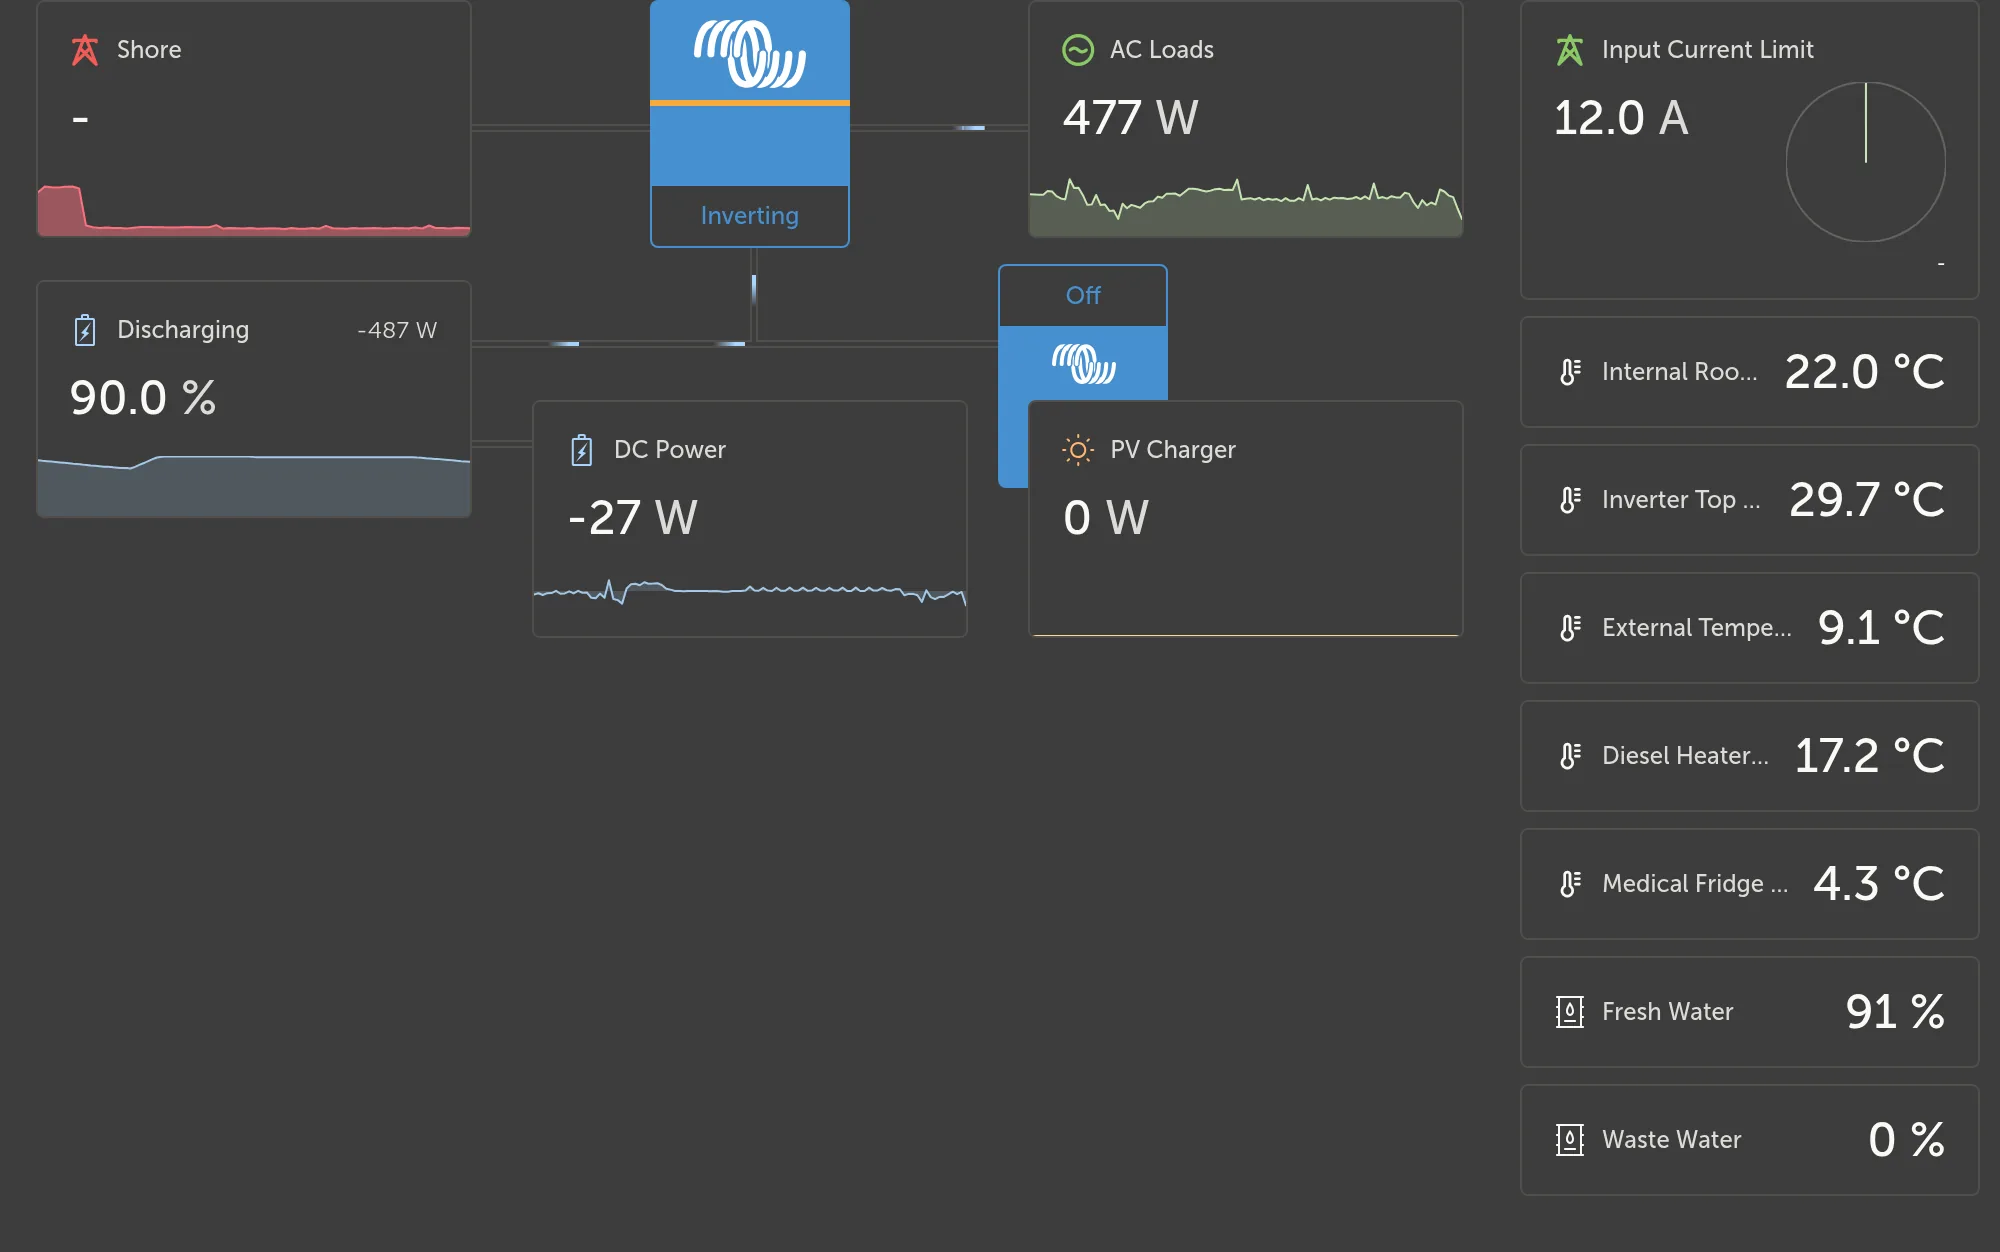Open the Inverting mode button
The width and height of the screenshot is (2000, 1252).
pos(750,216)
